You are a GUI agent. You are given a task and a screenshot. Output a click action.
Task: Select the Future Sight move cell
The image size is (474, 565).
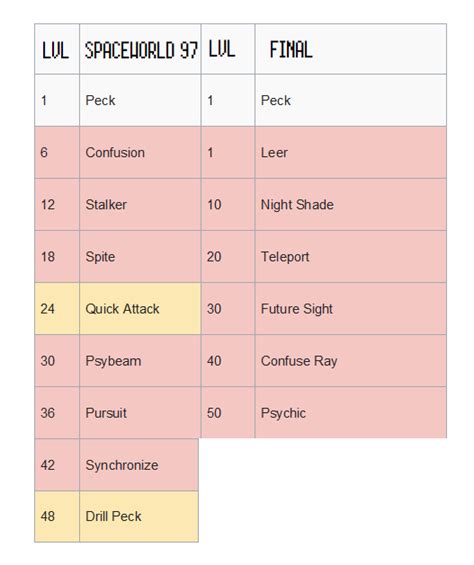pyautogui.click(x=350, y=309)
